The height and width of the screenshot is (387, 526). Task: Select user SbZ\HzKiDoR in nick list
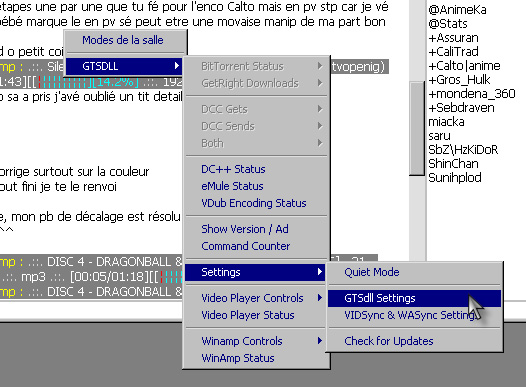point(463,150)
